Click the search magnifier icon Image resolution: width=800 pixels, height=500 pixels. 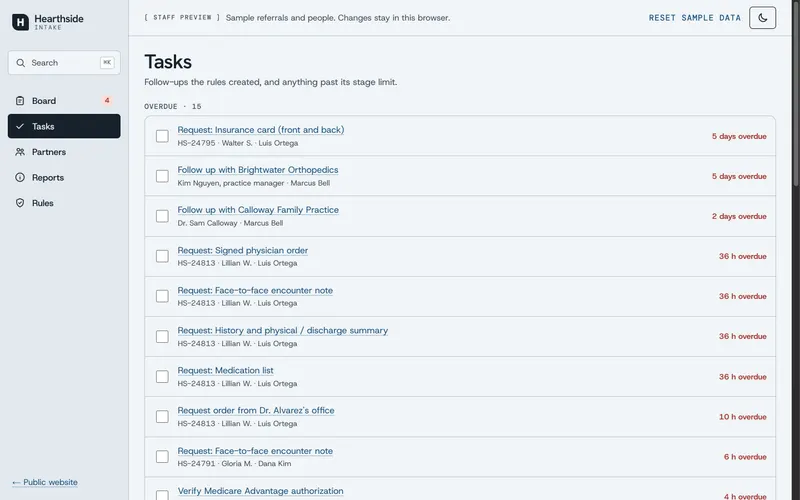[x=20, y=63]
